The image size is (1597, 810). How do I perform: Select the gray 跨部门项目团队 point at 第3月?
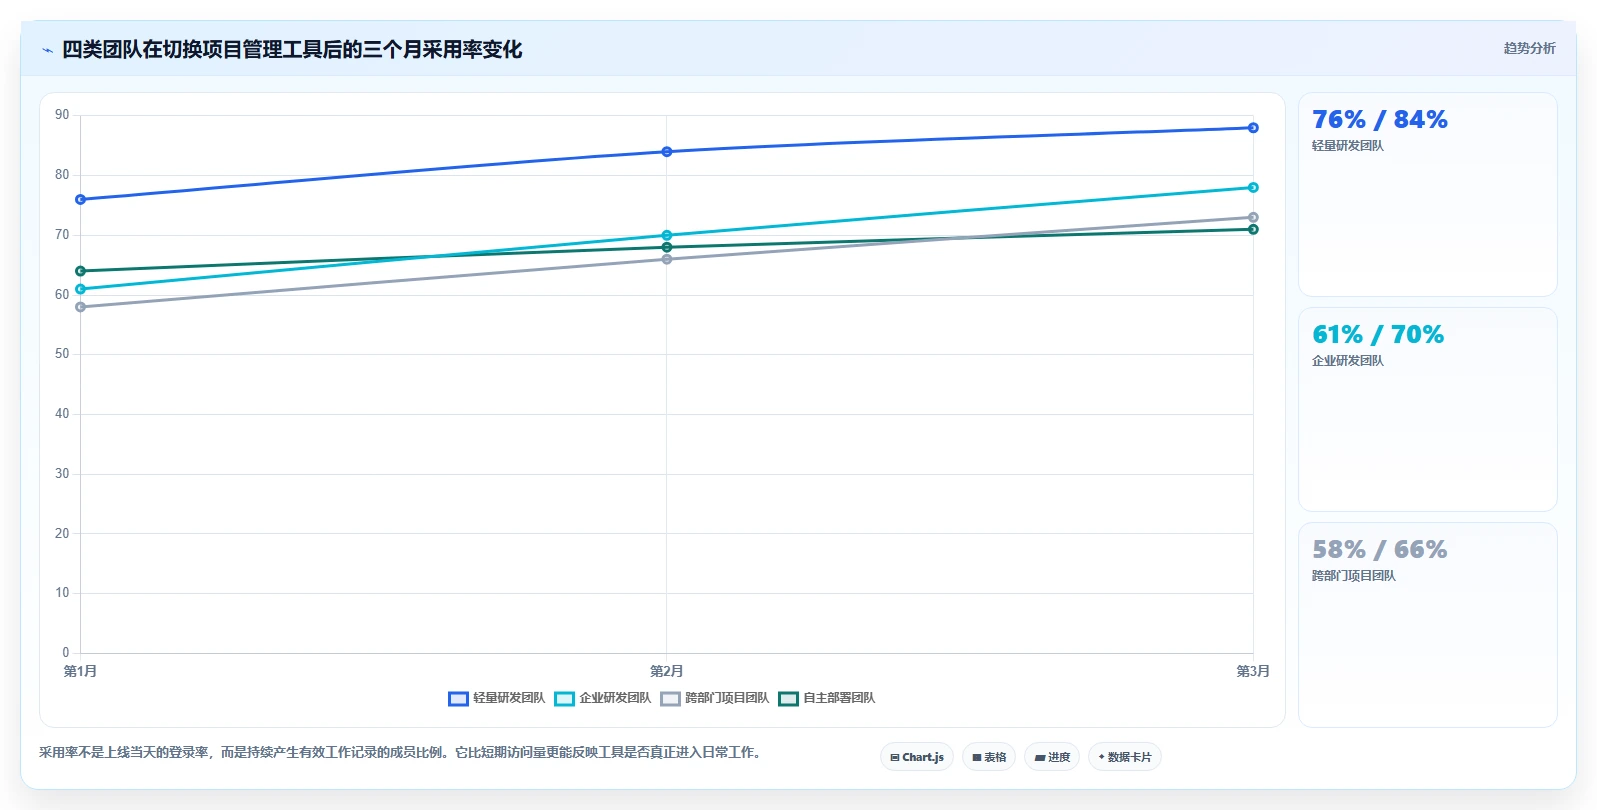(x=1253, y=217)
